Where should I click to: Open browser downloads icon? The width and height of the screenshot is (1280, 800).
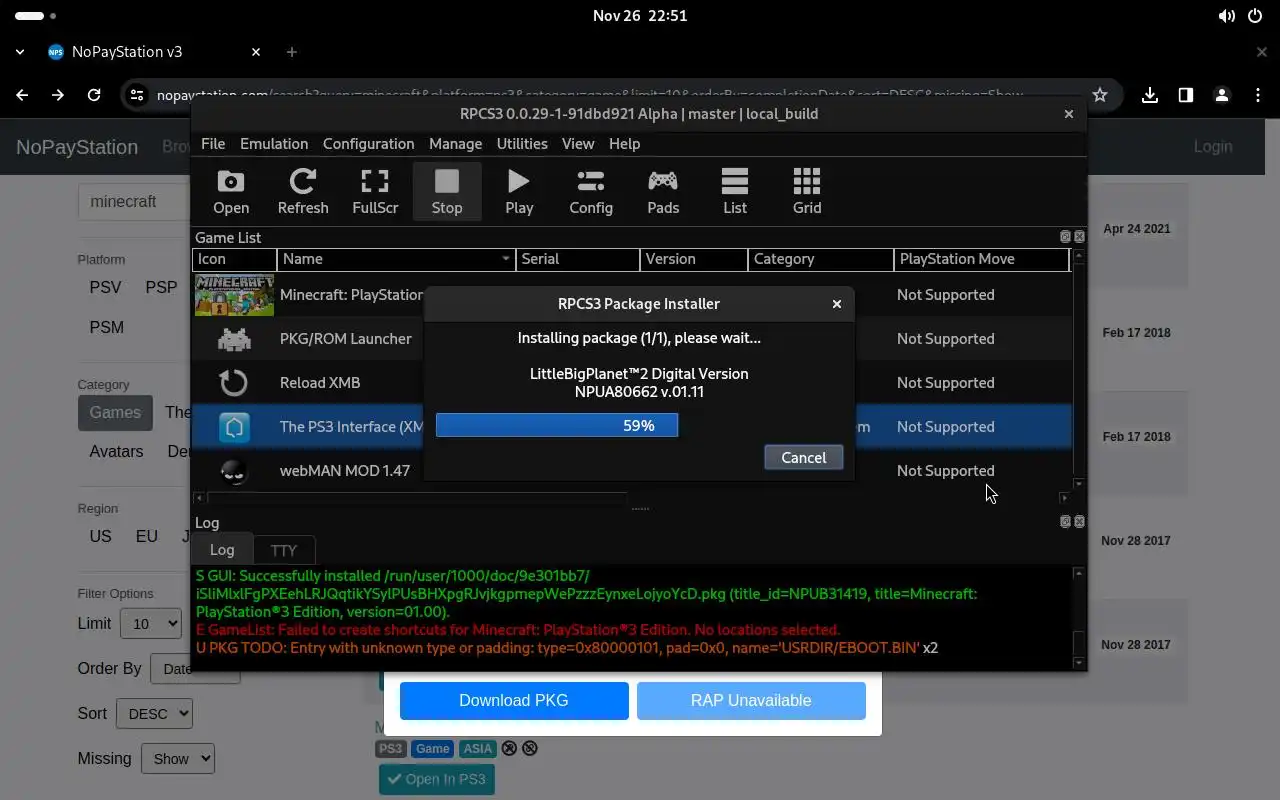click(1150, 95)
